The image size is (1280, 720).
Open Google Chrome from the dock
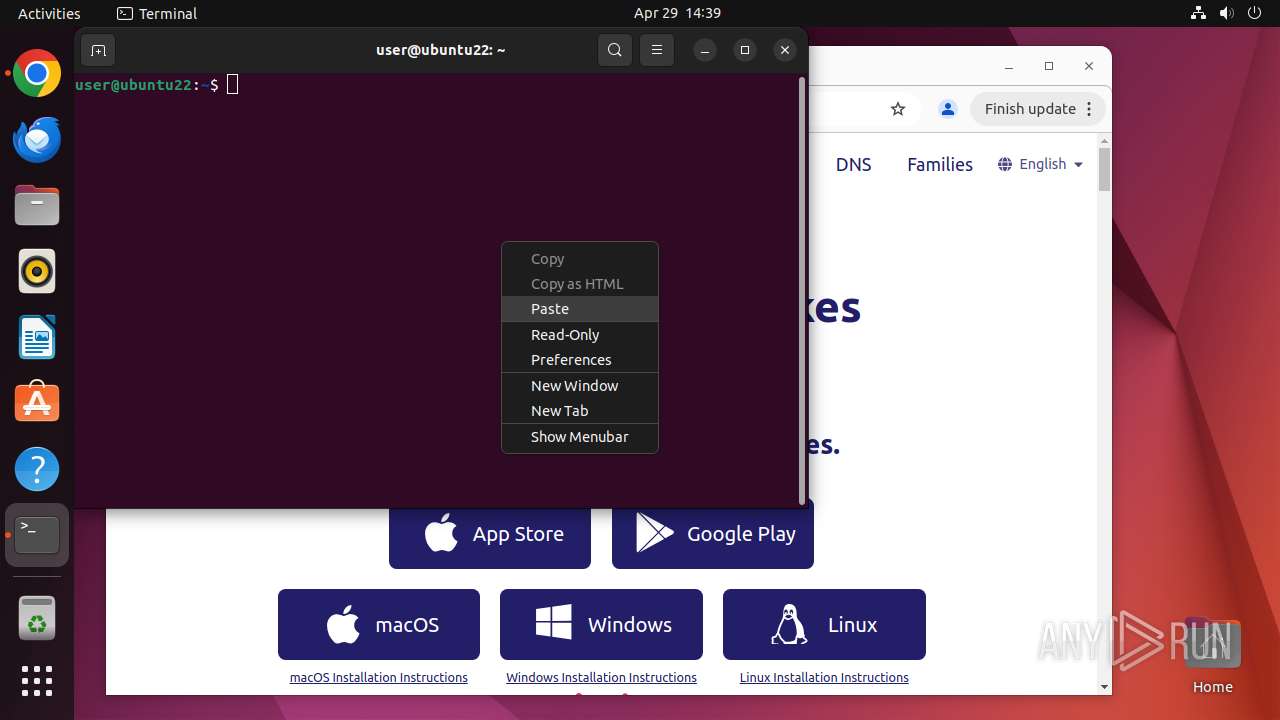click(x=37, y=74)
